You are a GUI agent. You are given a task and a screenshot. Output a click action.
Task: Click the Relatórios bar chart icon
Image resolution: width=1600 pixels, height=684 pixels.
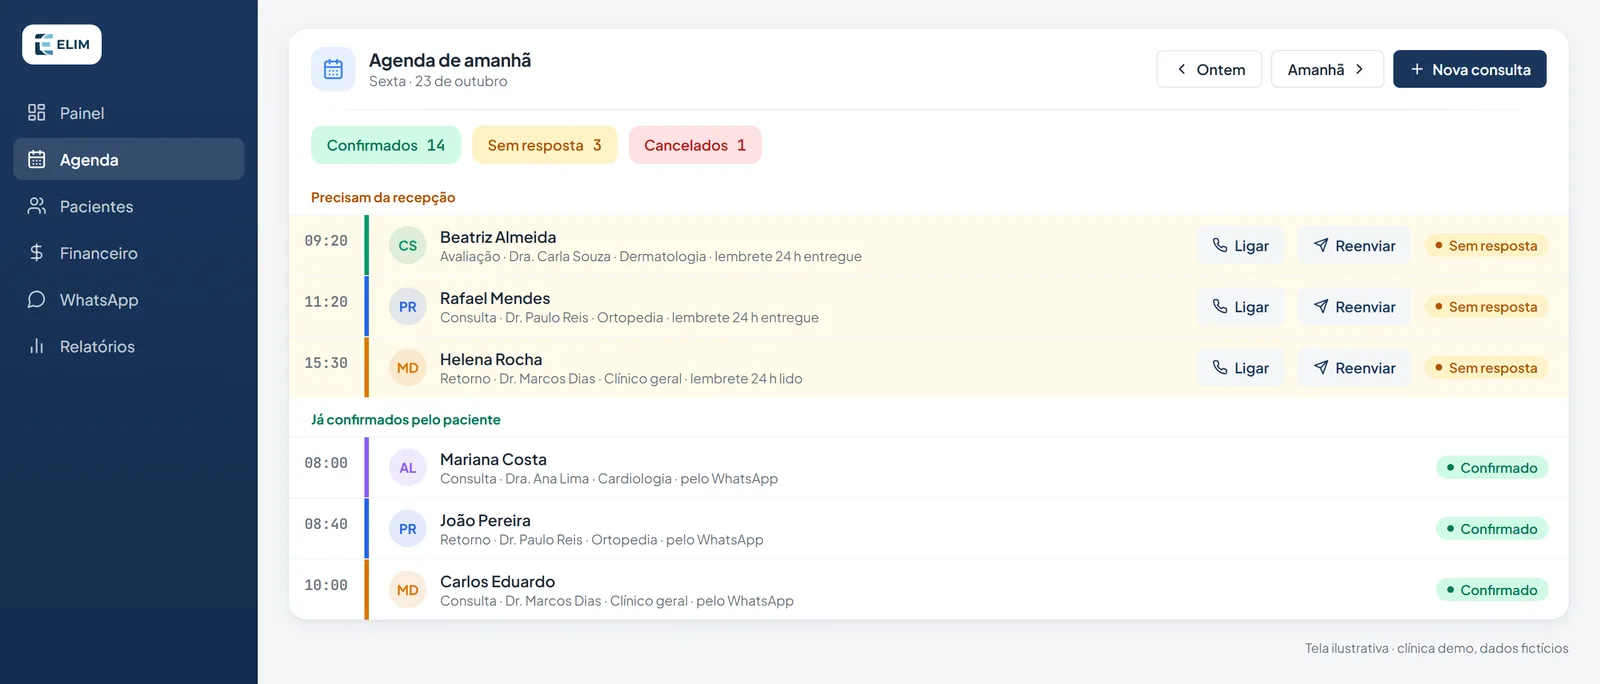(37, 346)
